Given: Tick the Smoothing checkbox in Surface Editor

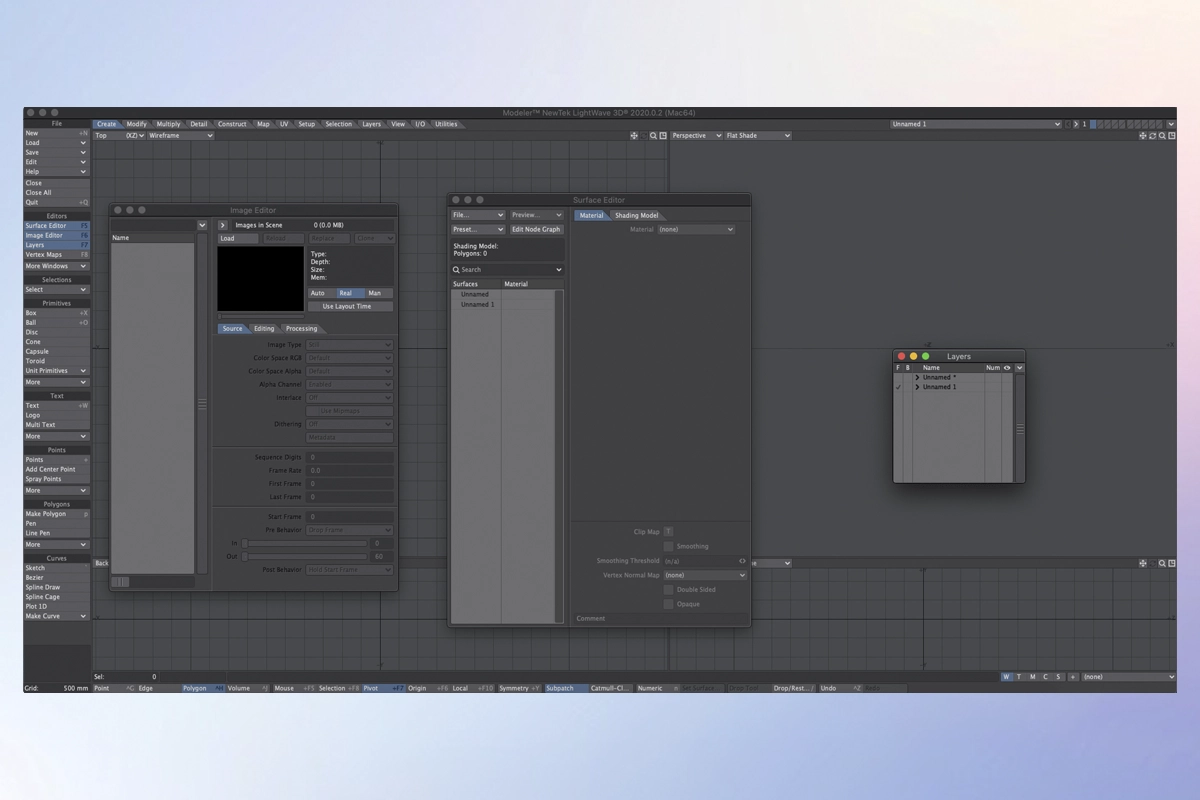Looking at the screenshot, I should (669, 547).
